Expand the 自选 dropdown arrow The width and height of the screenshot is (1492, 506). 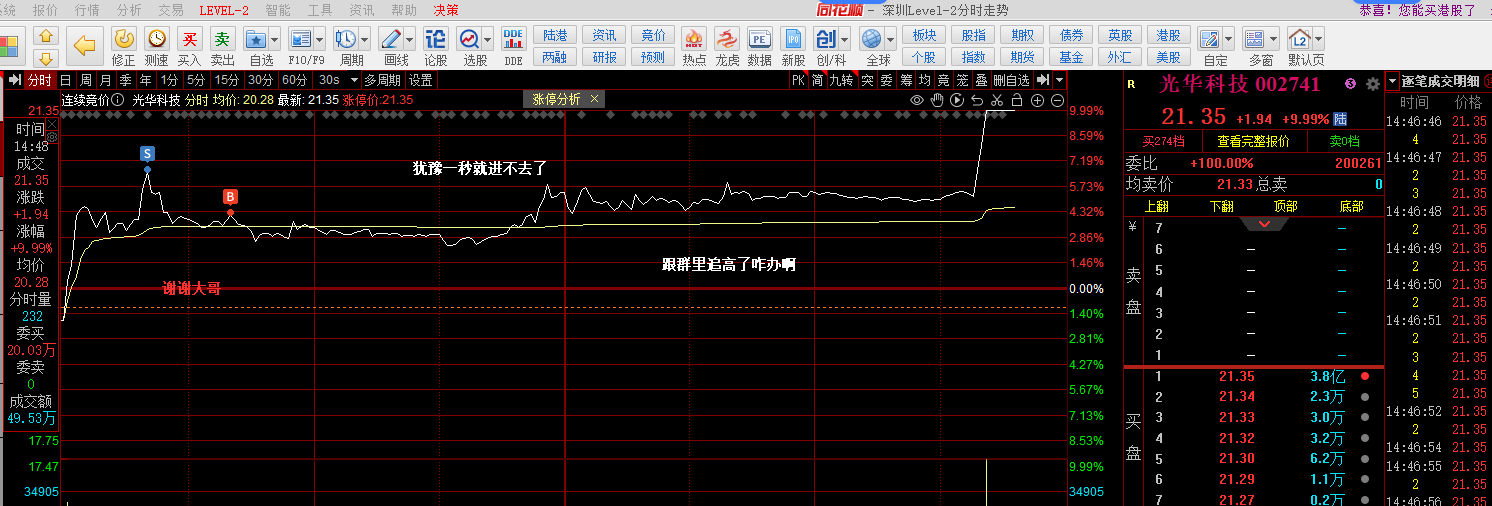click(x=275, y=39)
